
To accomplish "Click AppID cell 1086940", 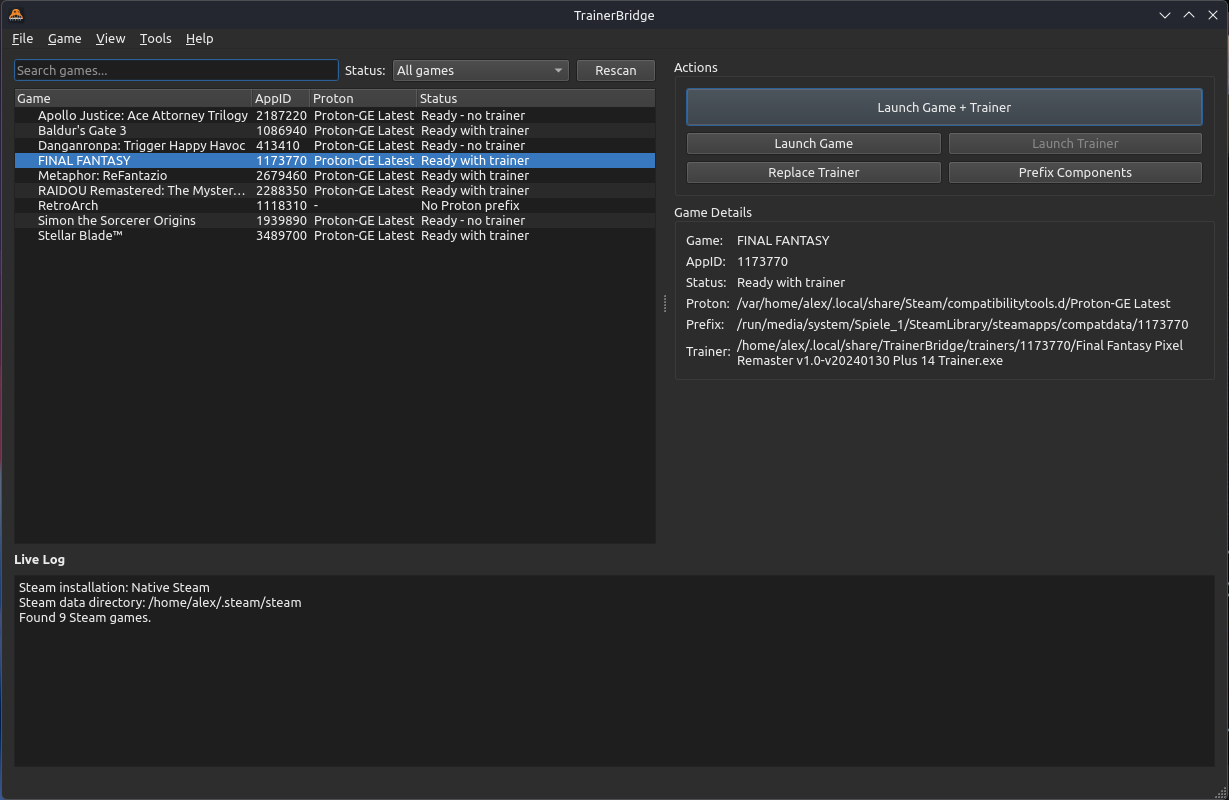I will point(281,130).
